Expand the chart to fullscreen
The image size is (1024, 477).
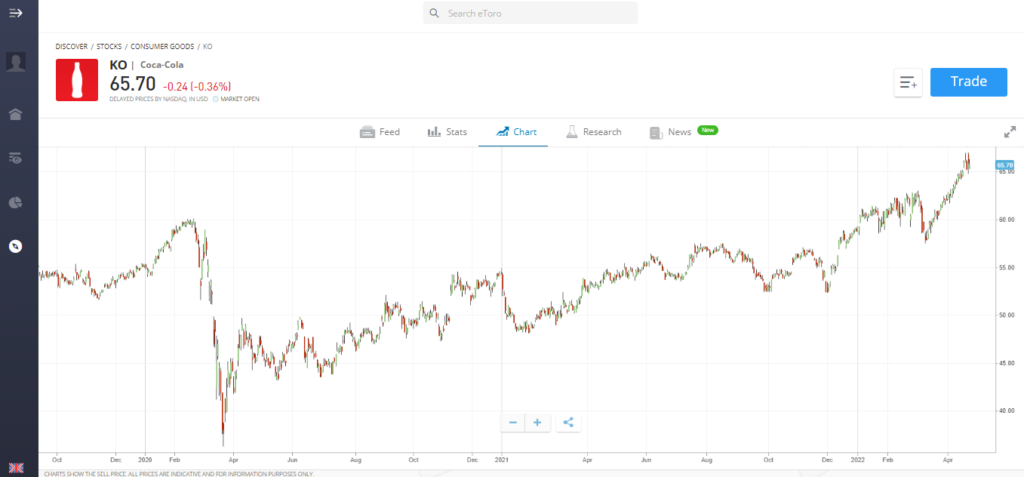point(1010,132)
